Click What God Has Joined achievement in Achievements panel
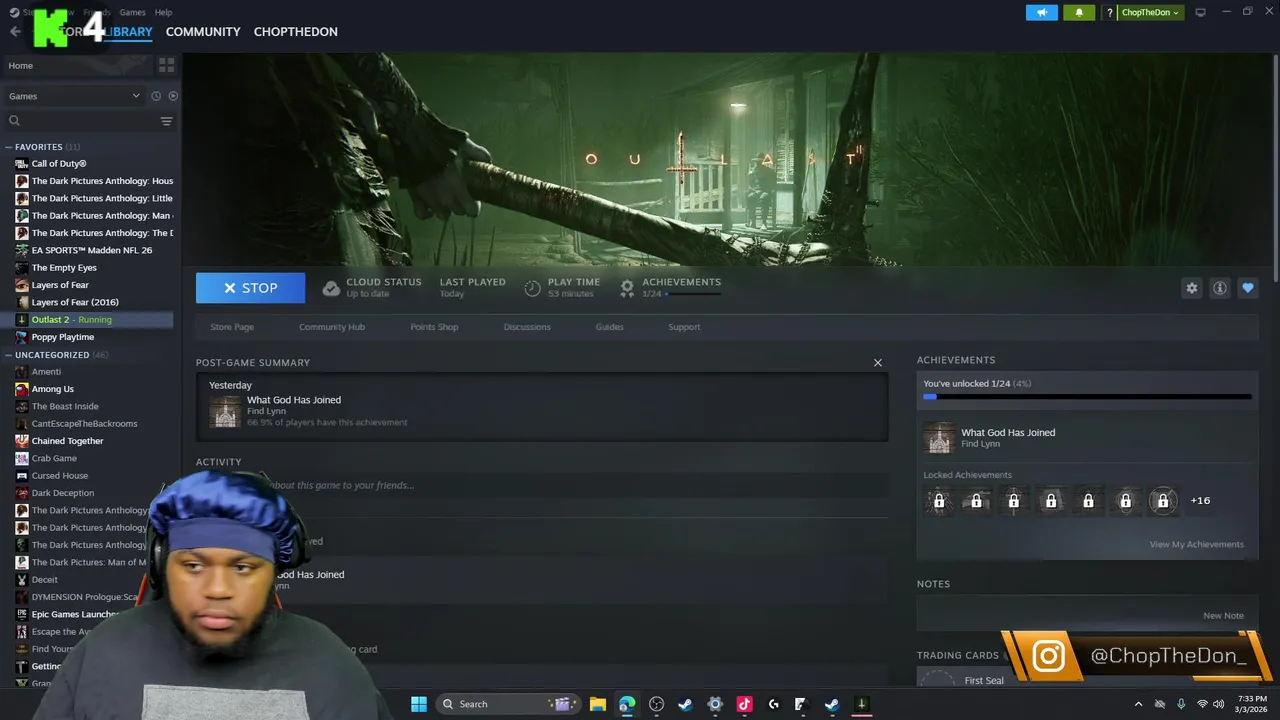1280x720 pixels. point(1008,433)
